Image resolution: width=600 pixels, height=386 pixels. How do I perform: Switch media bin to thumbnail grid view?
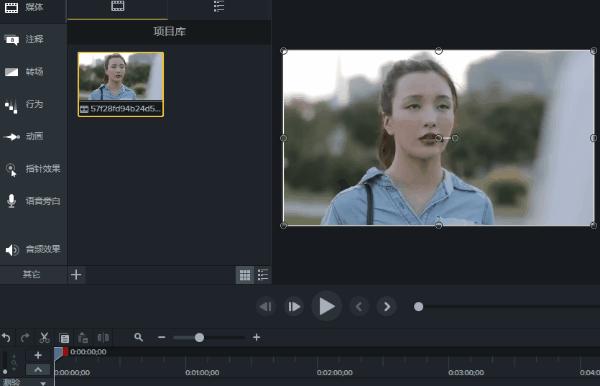click(x=245, y=275)
